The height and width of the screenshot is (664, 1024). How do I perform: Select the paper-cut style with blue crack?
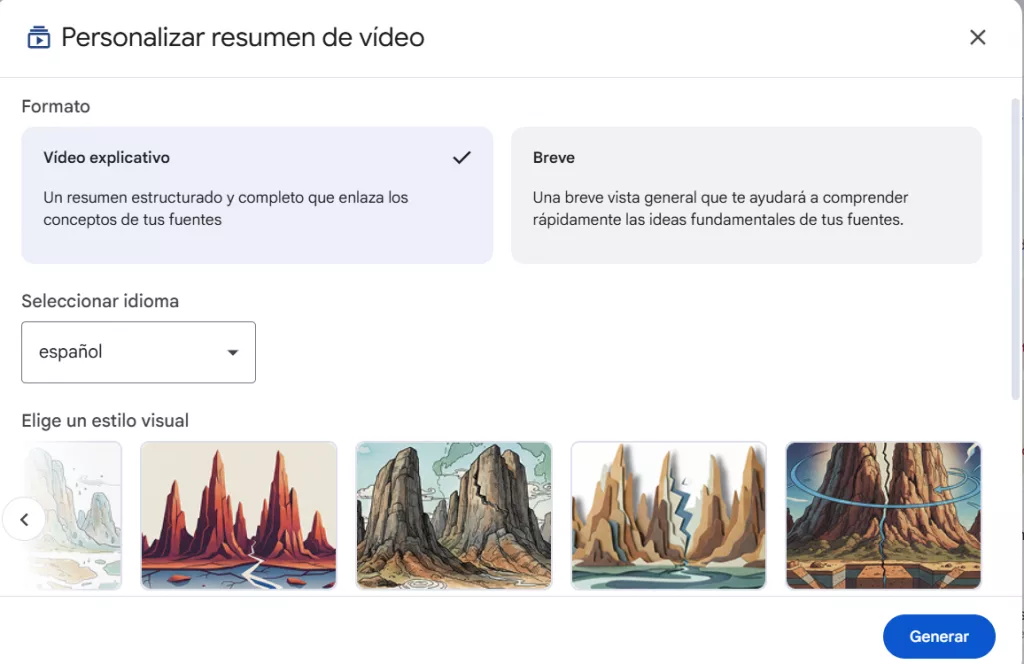[668, 515]
